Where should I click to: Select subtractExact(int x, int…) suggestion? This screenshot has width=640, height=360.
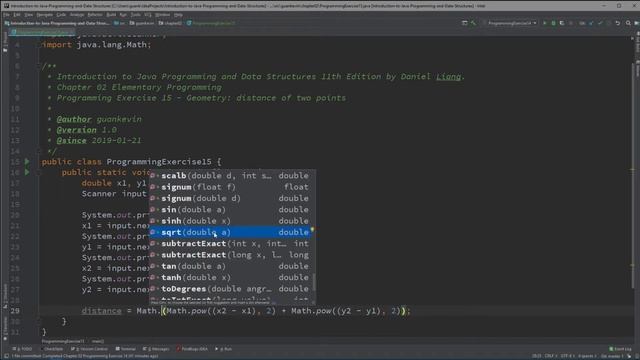(x=231, y=244)
